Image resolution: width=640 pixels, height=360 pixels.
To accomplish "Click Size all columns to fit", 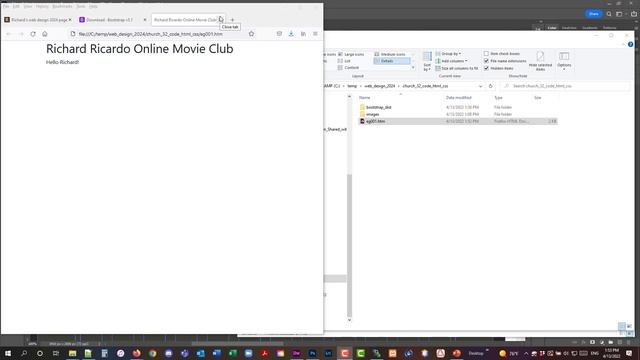I will pyautogui.click(x=457, y=68).
